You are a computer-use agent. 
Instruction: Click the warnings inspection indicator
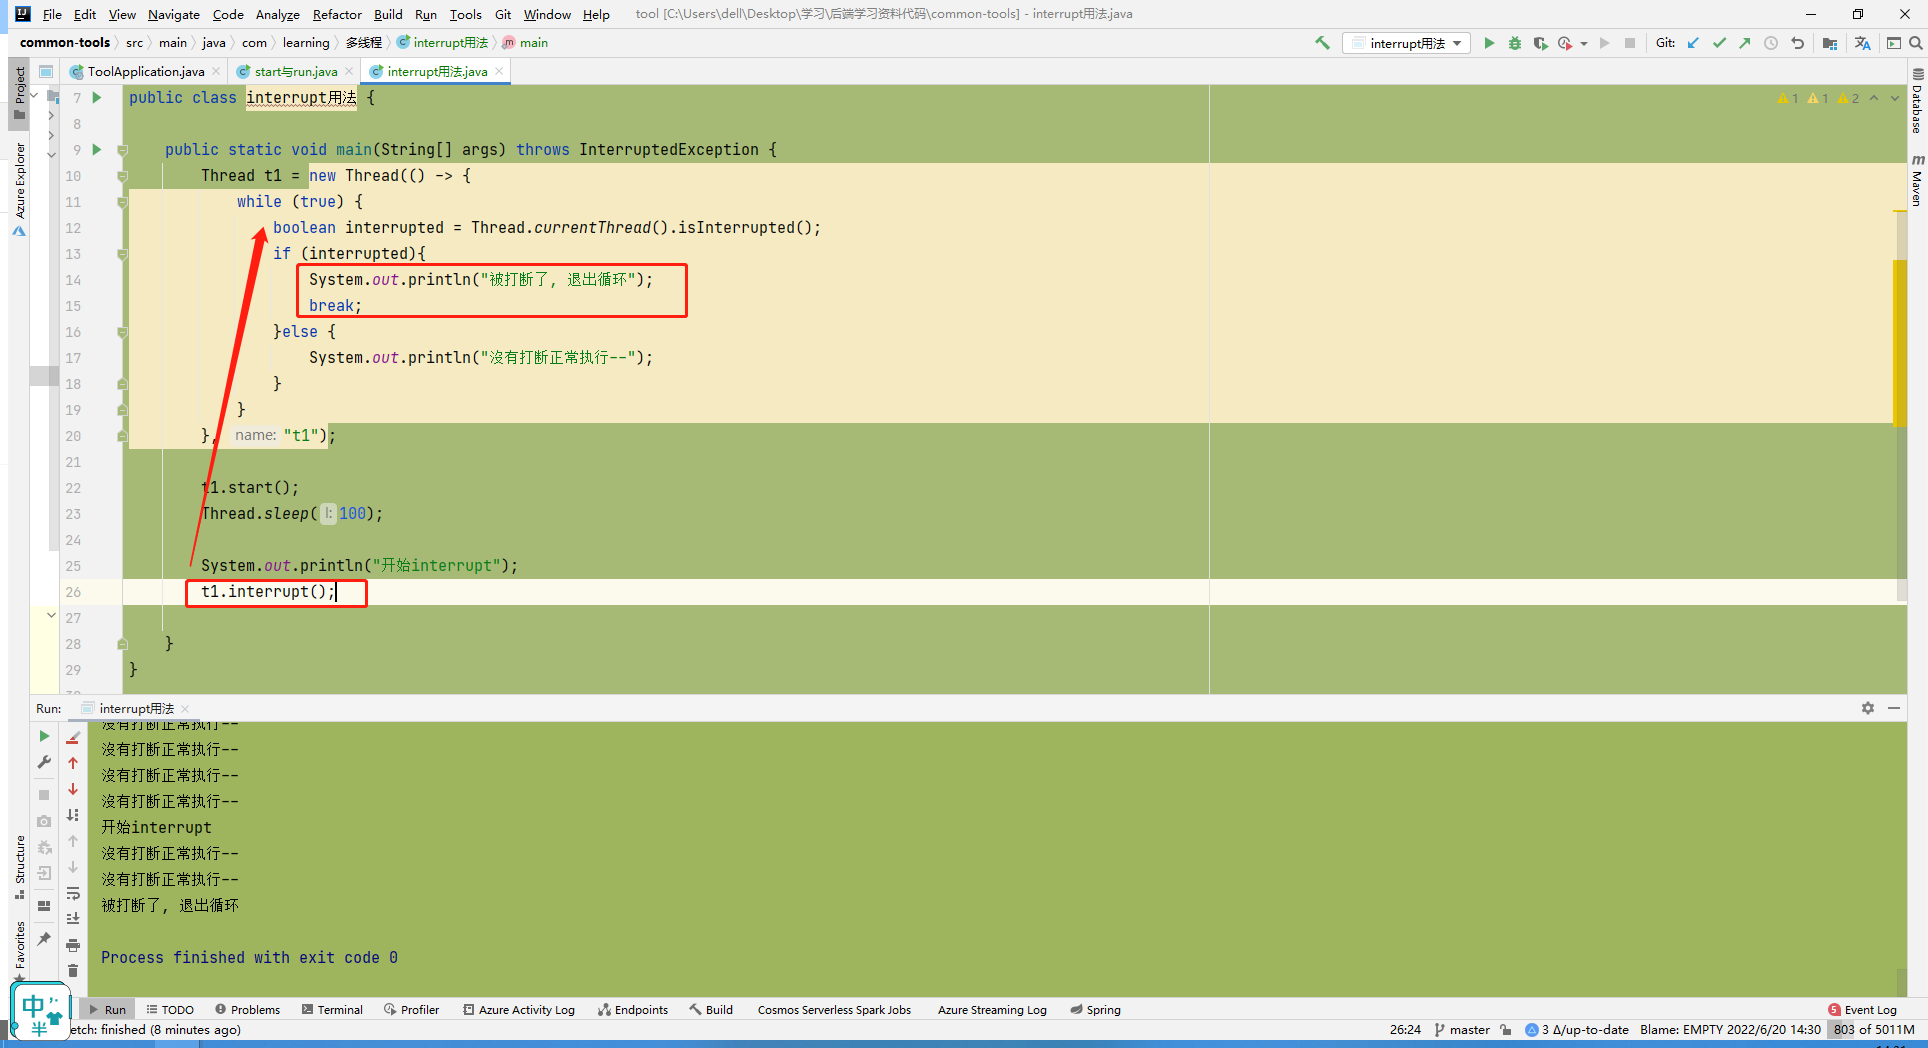tap(1818, 98)
